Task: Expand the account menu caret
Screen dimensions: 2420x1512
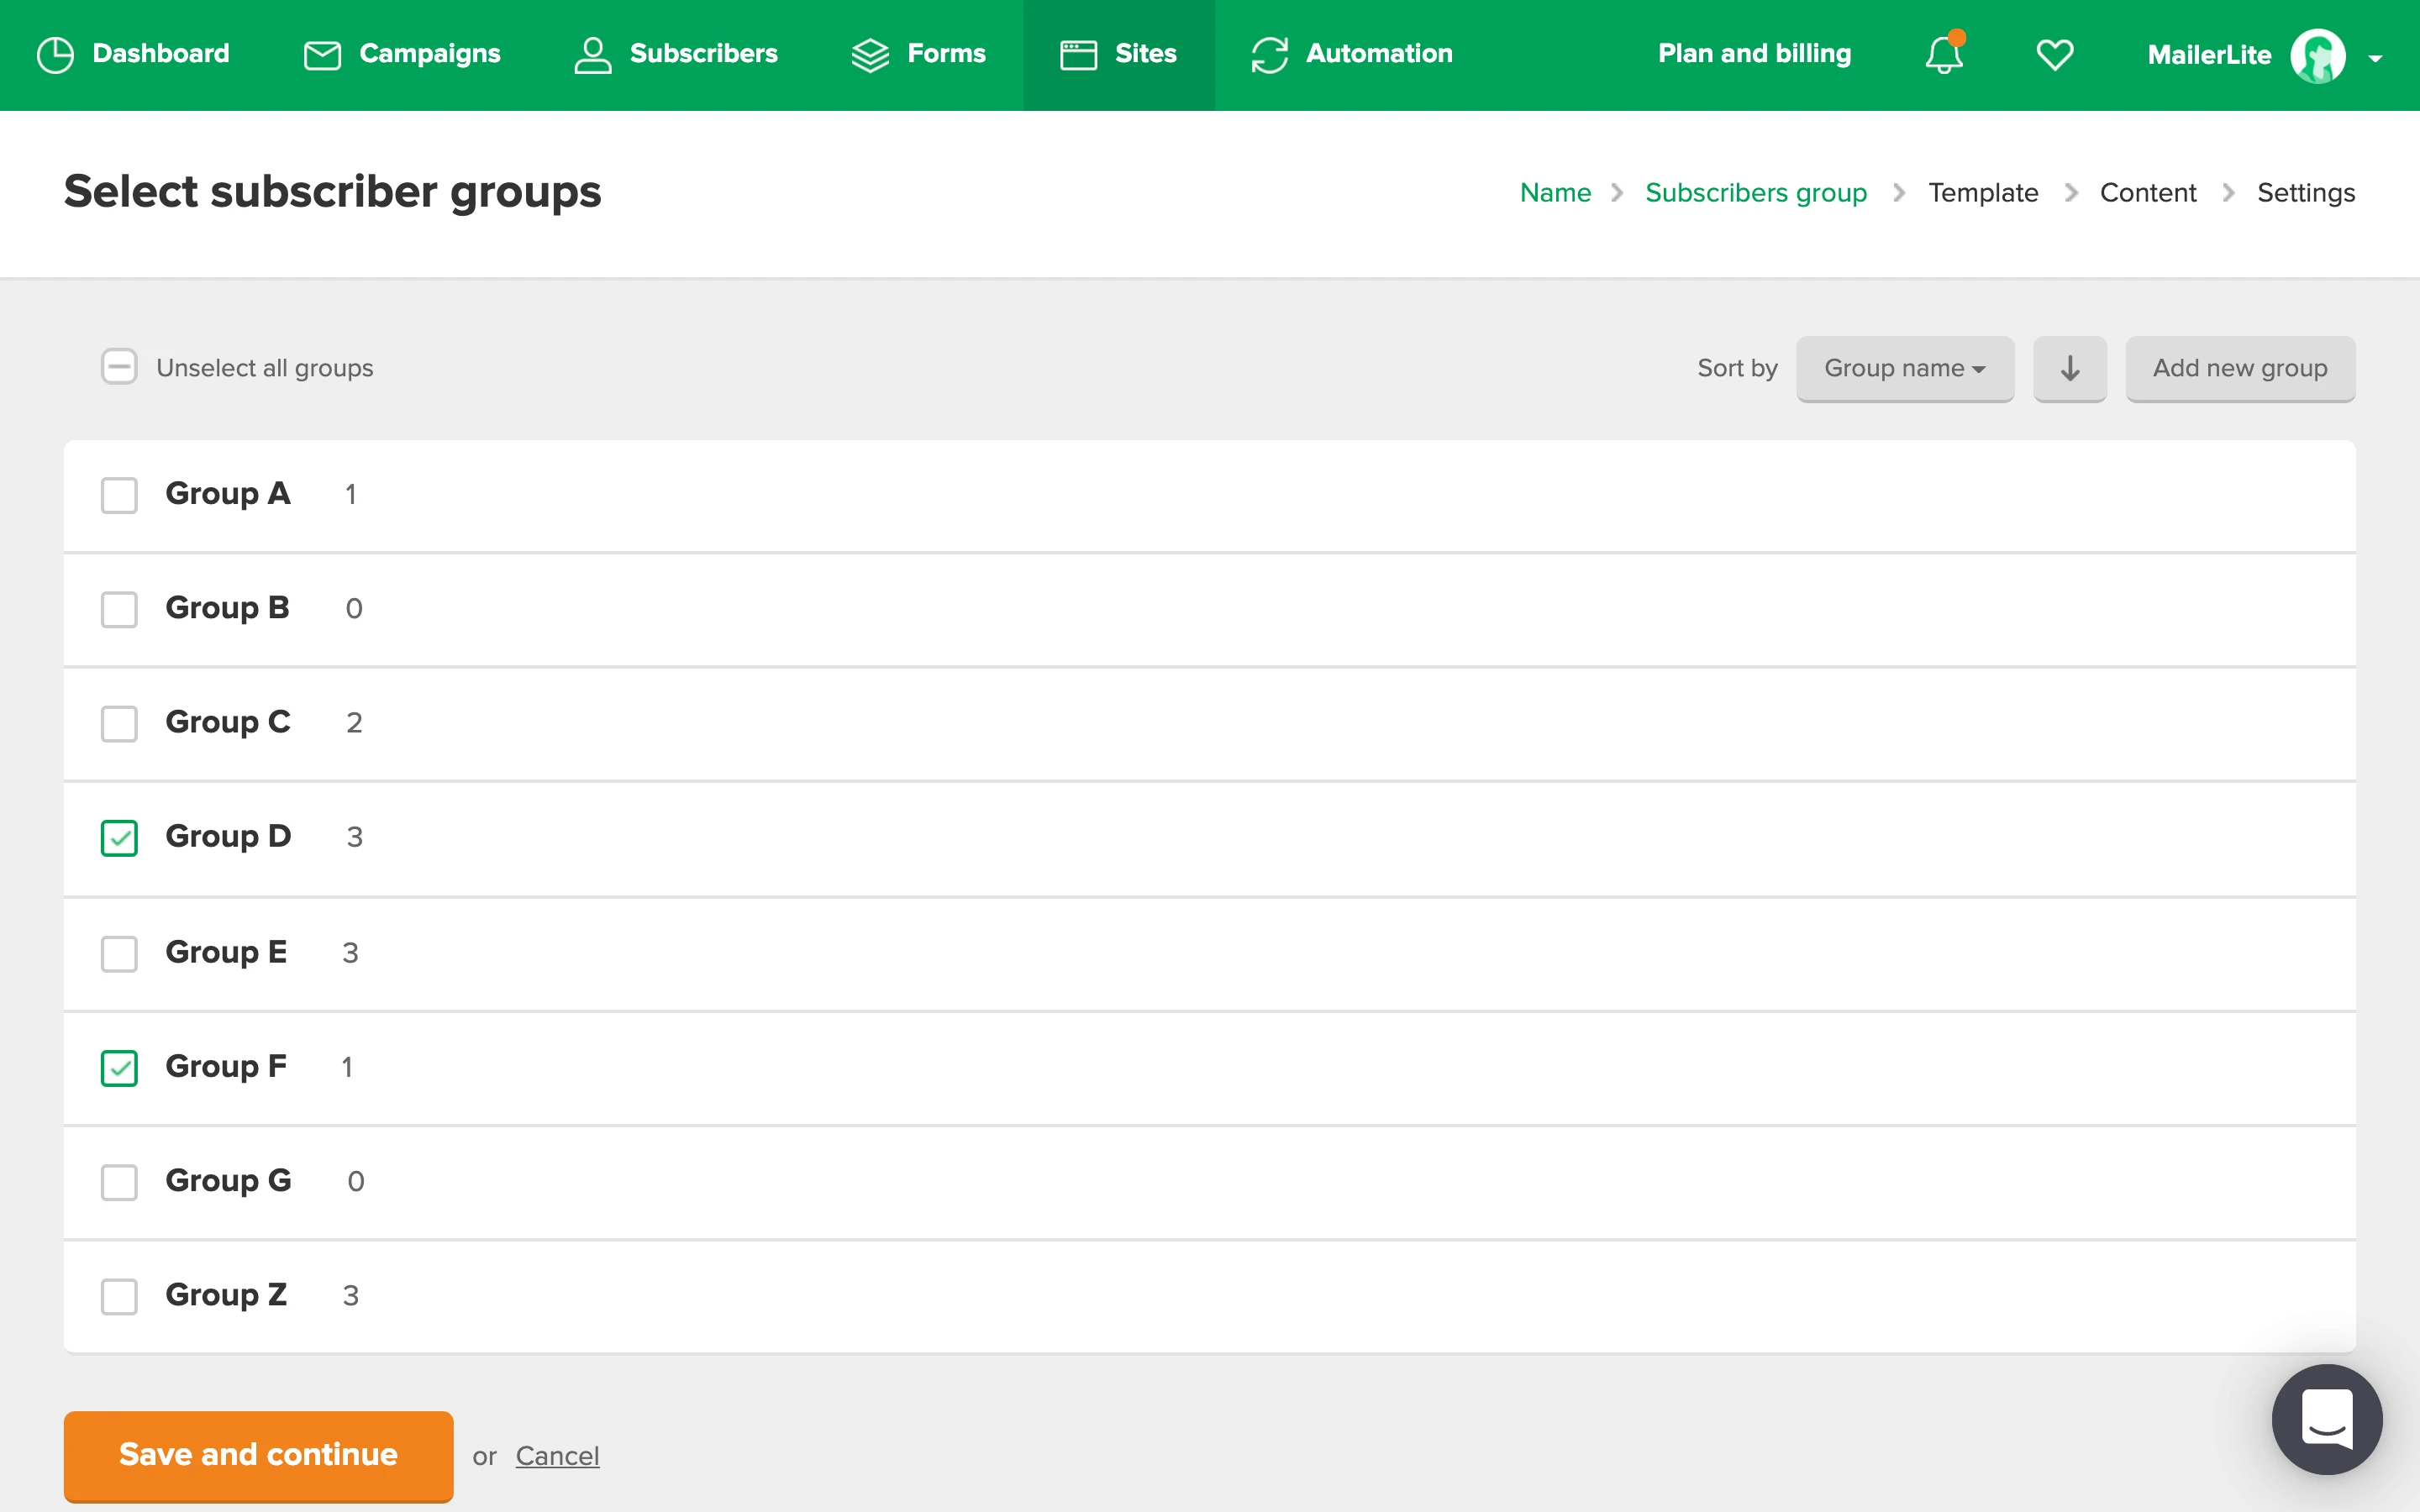Action: coord(2375,58)
